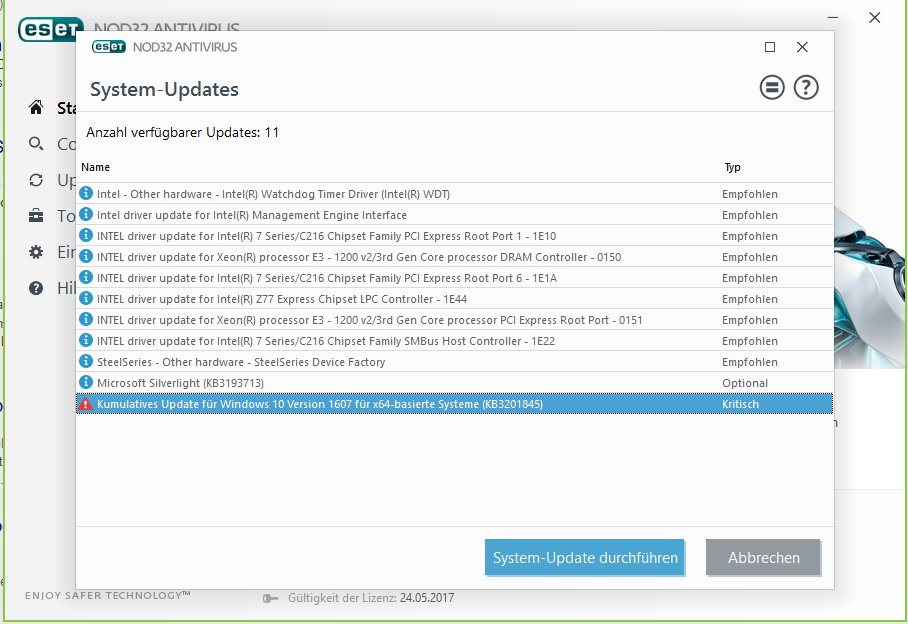Cancel with the Abbrechen button

(x=763, y=557)
